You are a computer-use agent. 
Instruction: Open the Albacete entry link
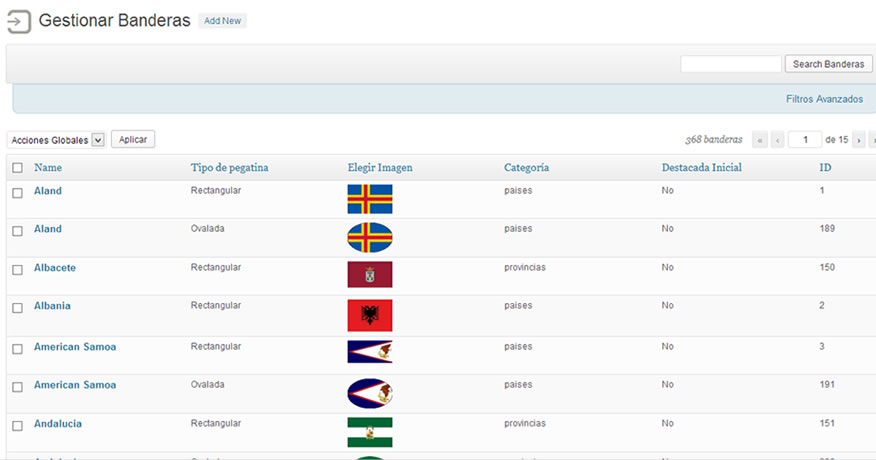point(55,267)
